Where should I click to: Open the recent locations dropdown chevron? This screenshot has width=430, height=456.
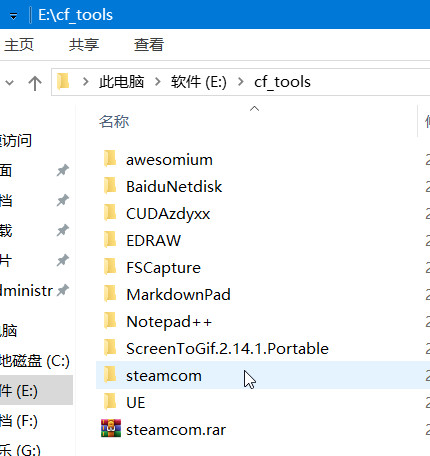(10, 82)
